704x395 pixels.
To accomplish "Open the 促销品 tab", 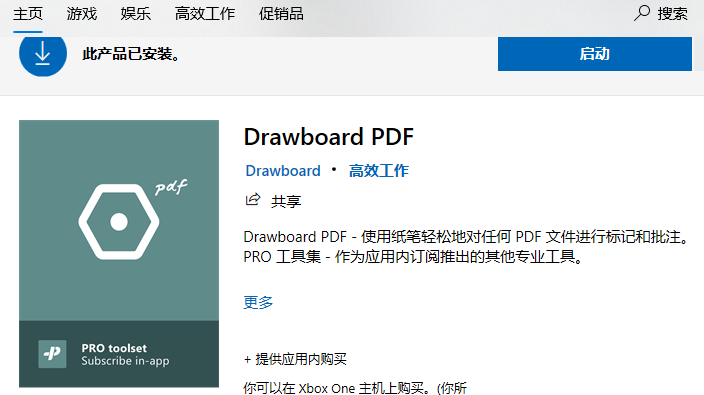I will [x=281, y=14].
